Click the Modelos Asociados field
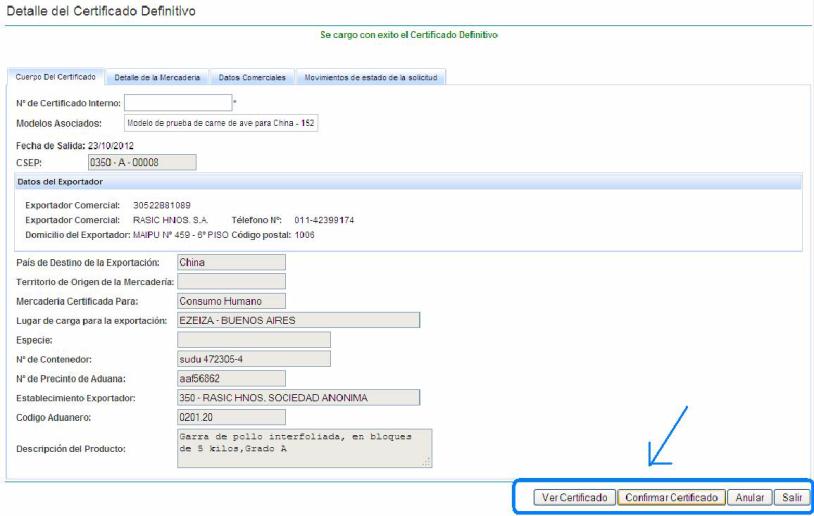This screenshot has width=814, height=516. pos(221,123)
